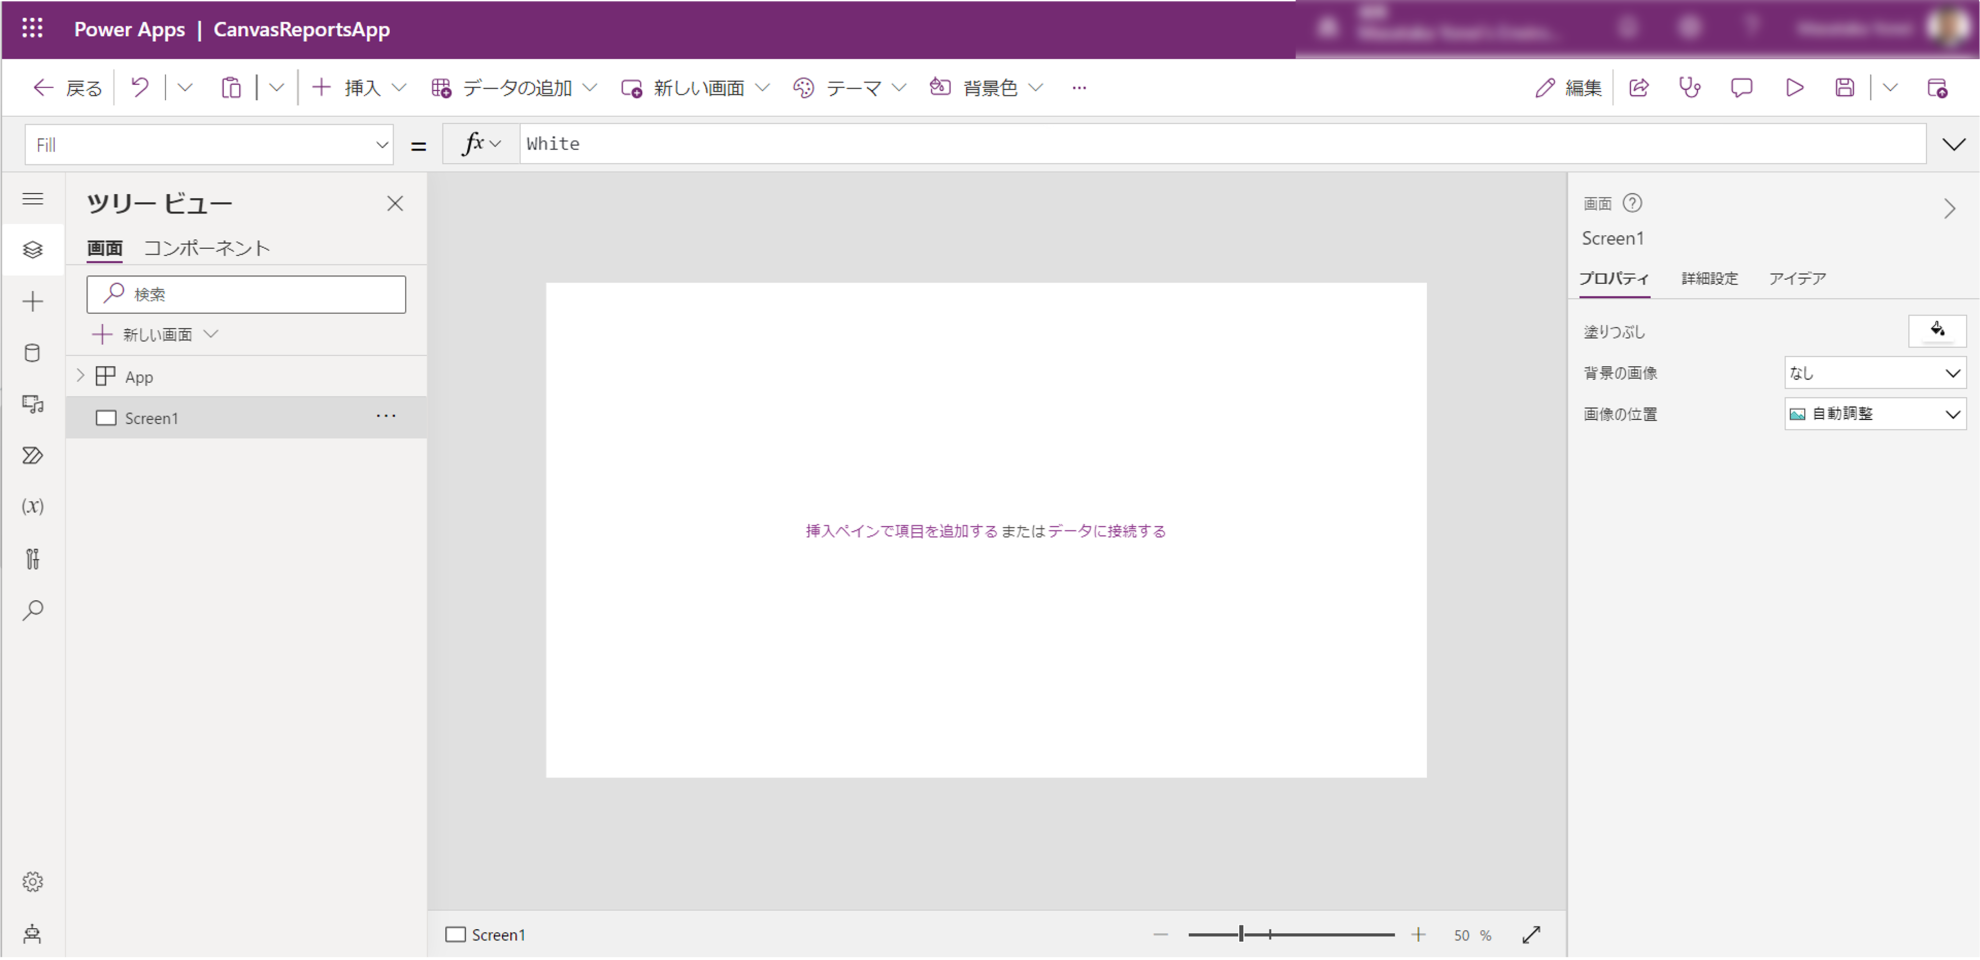Screen dimensions: 1980x960
Task: Zoom in with the plus button
Action: point(1418,935)
